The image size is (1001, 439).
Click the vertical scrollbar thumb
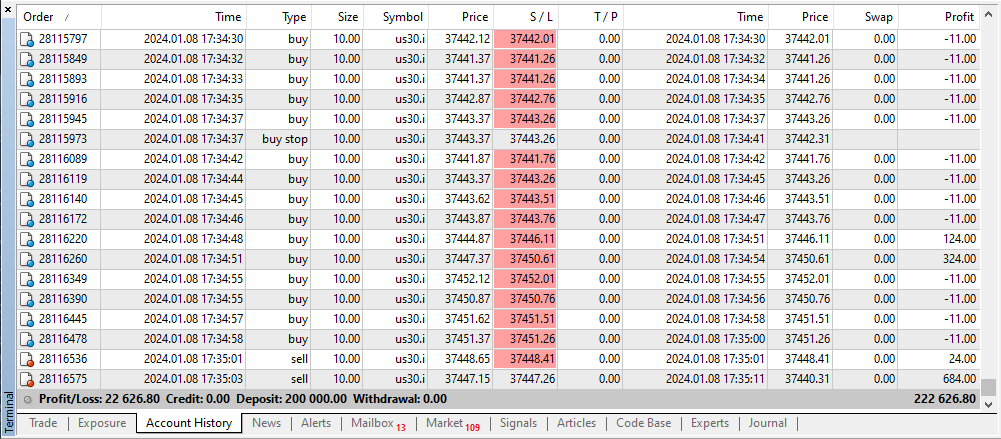(x=988, y=387)
